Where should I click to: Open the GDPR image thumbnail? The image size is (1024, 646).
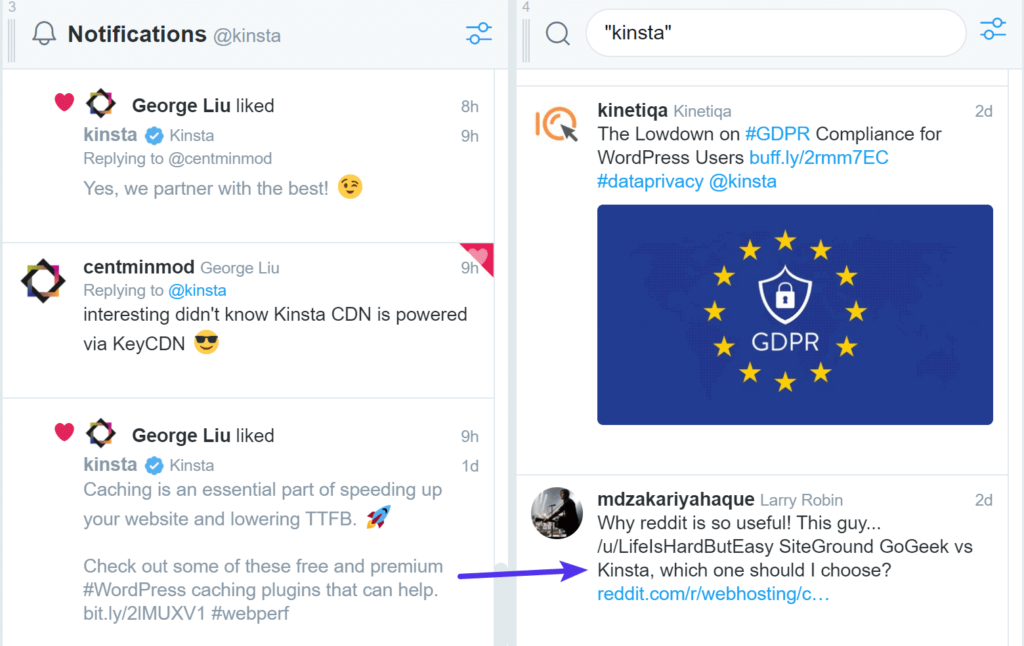[x=794, y=315]
